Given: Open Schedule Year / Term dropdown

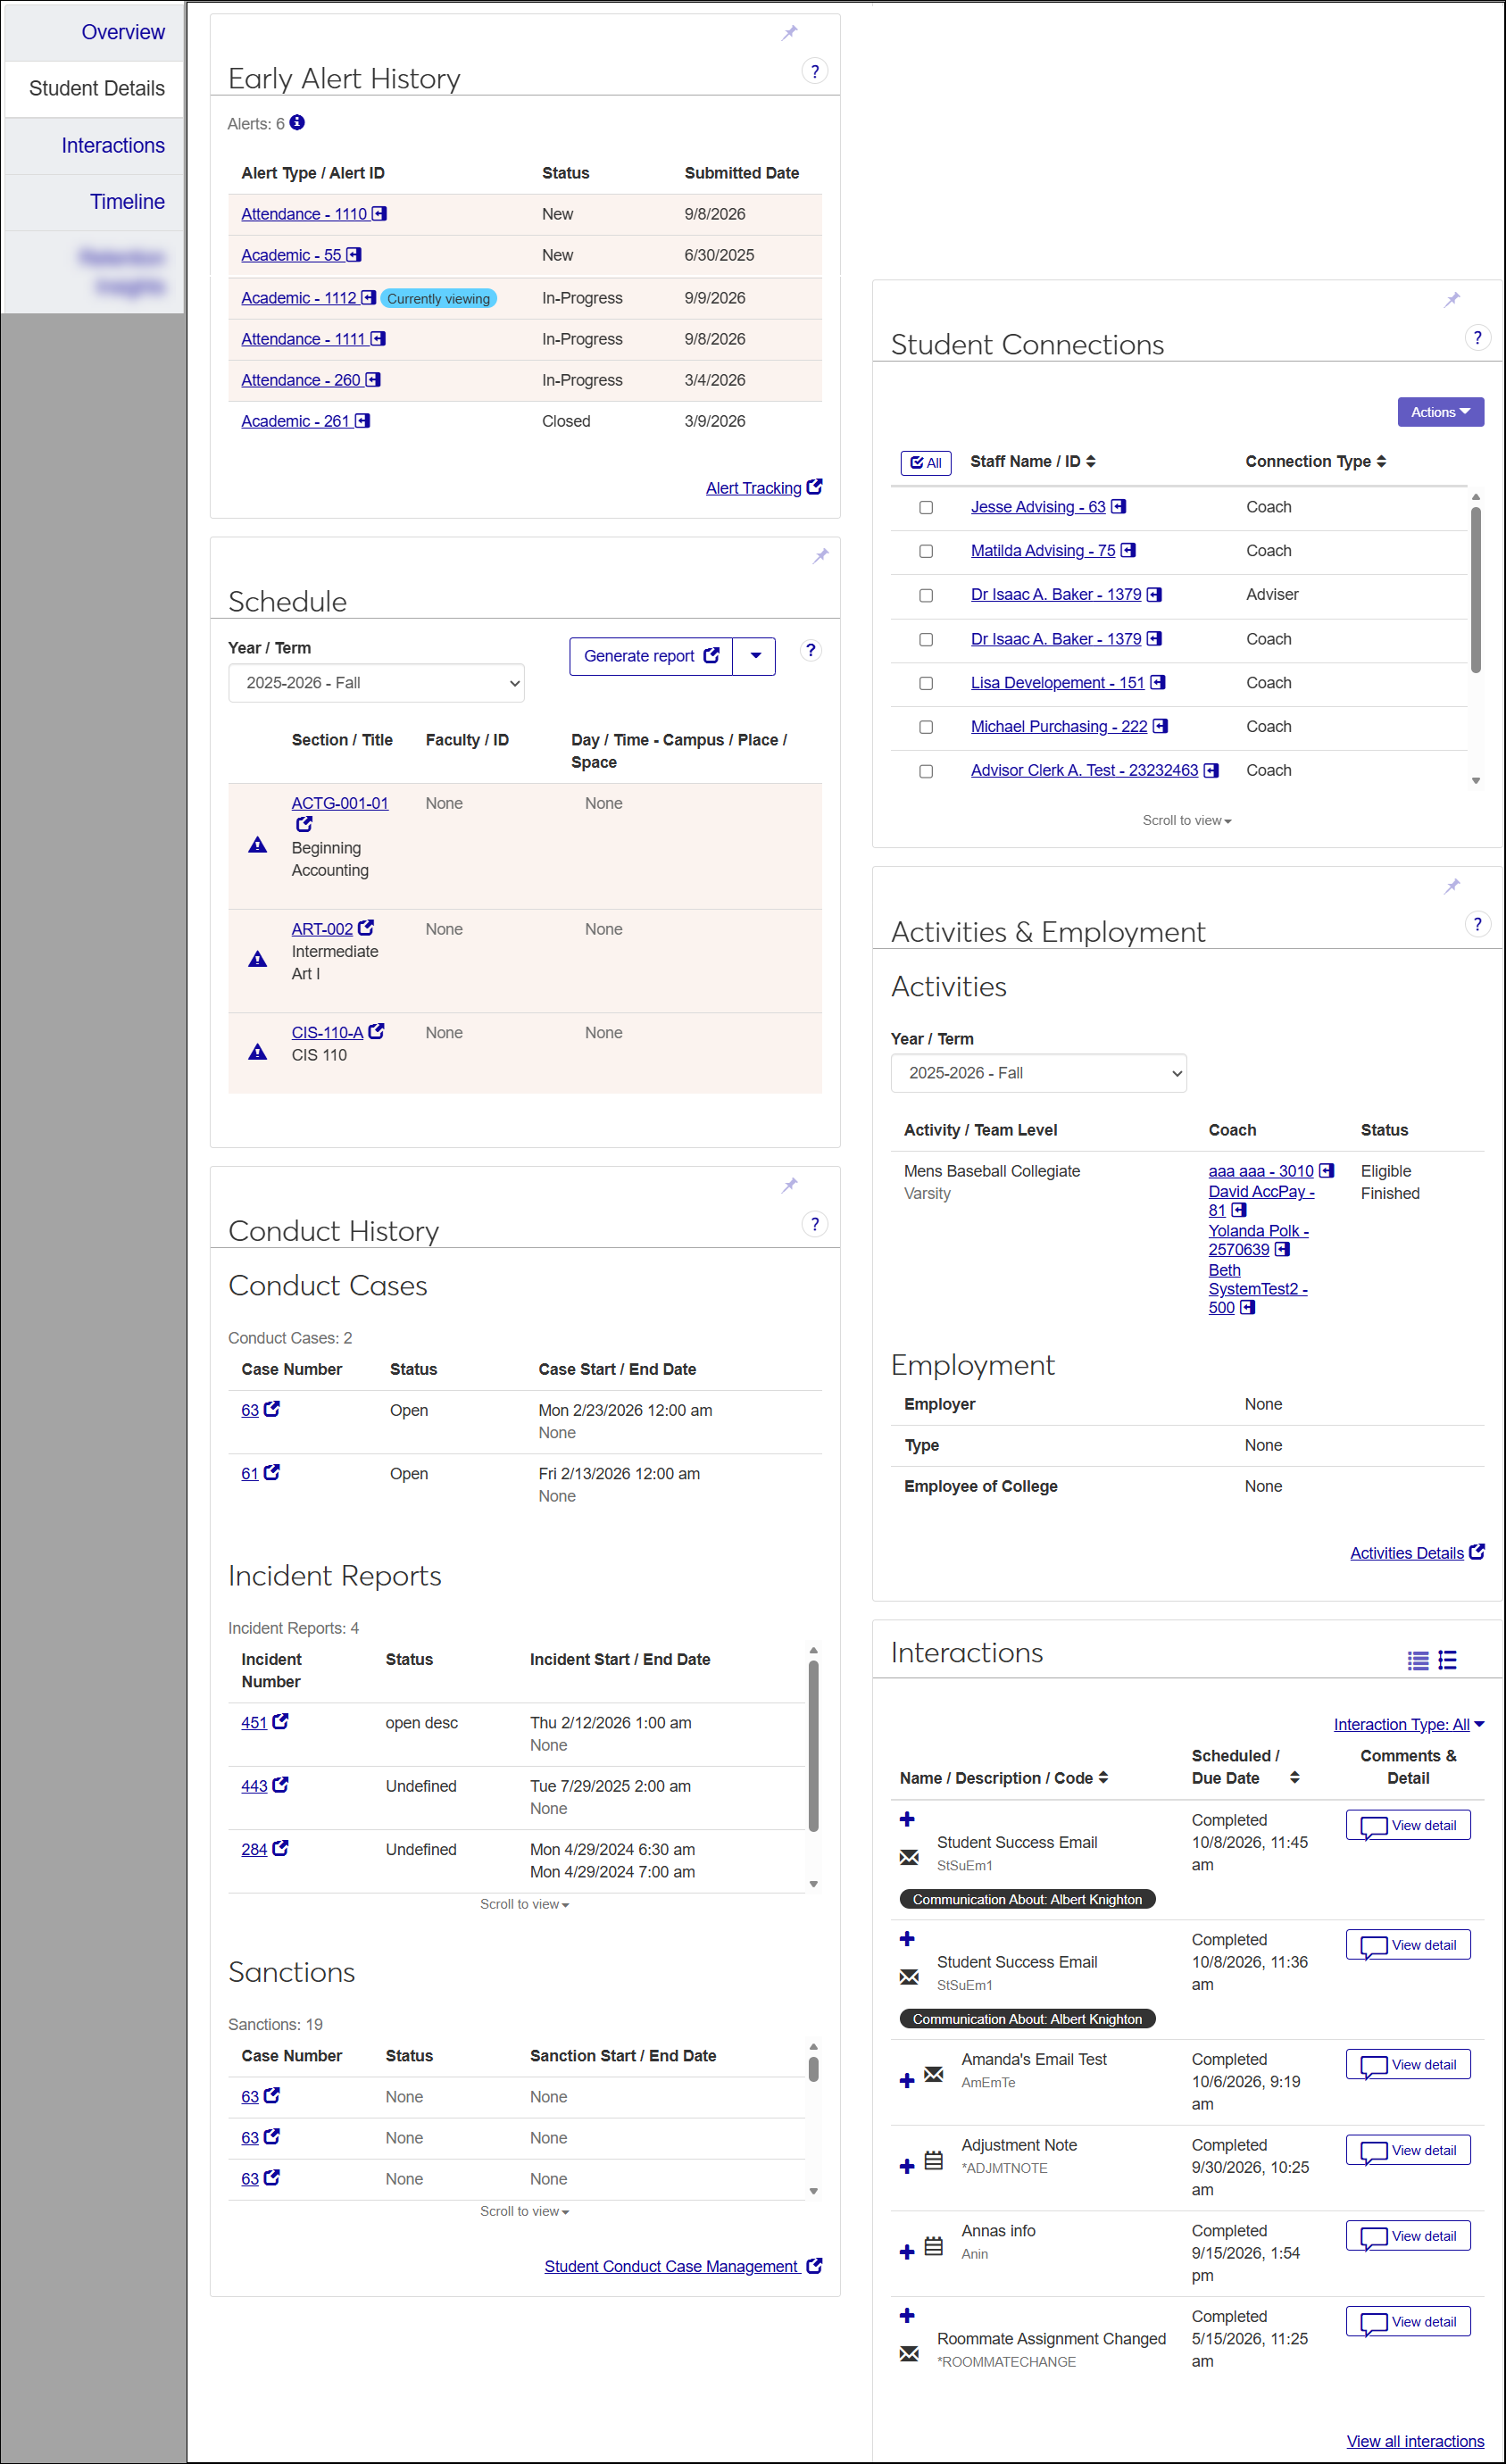Looking at the screenshot, I should point(376,683).
